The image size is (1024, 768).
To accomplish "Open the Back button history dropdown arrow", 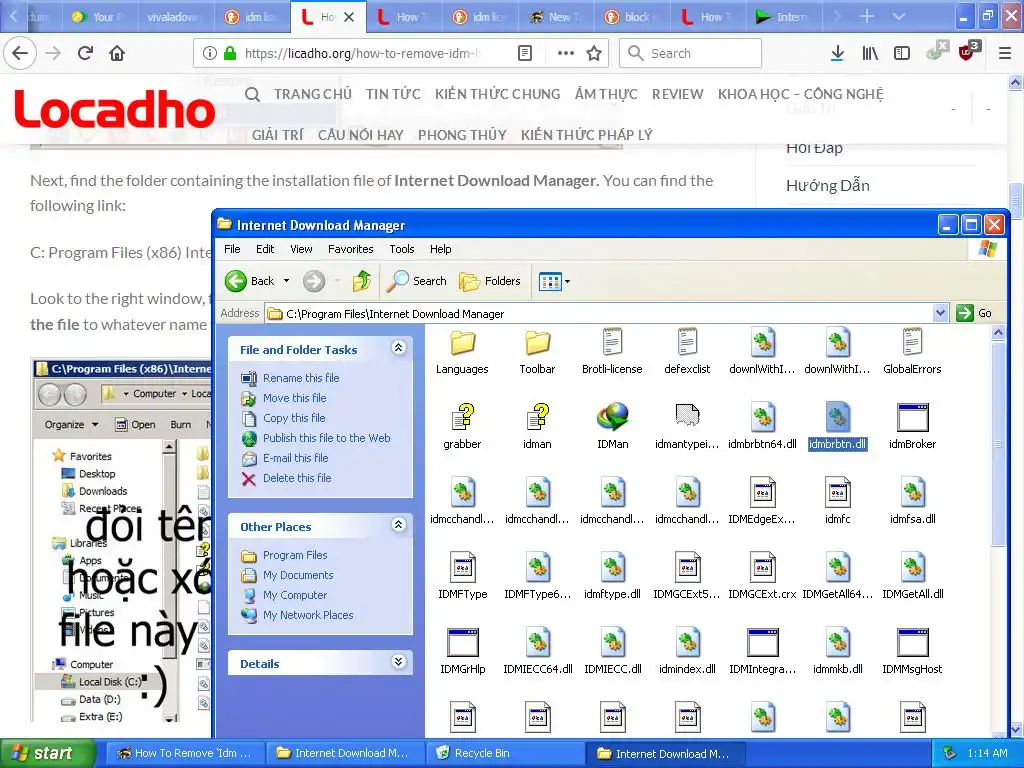I will pos(286,281).
